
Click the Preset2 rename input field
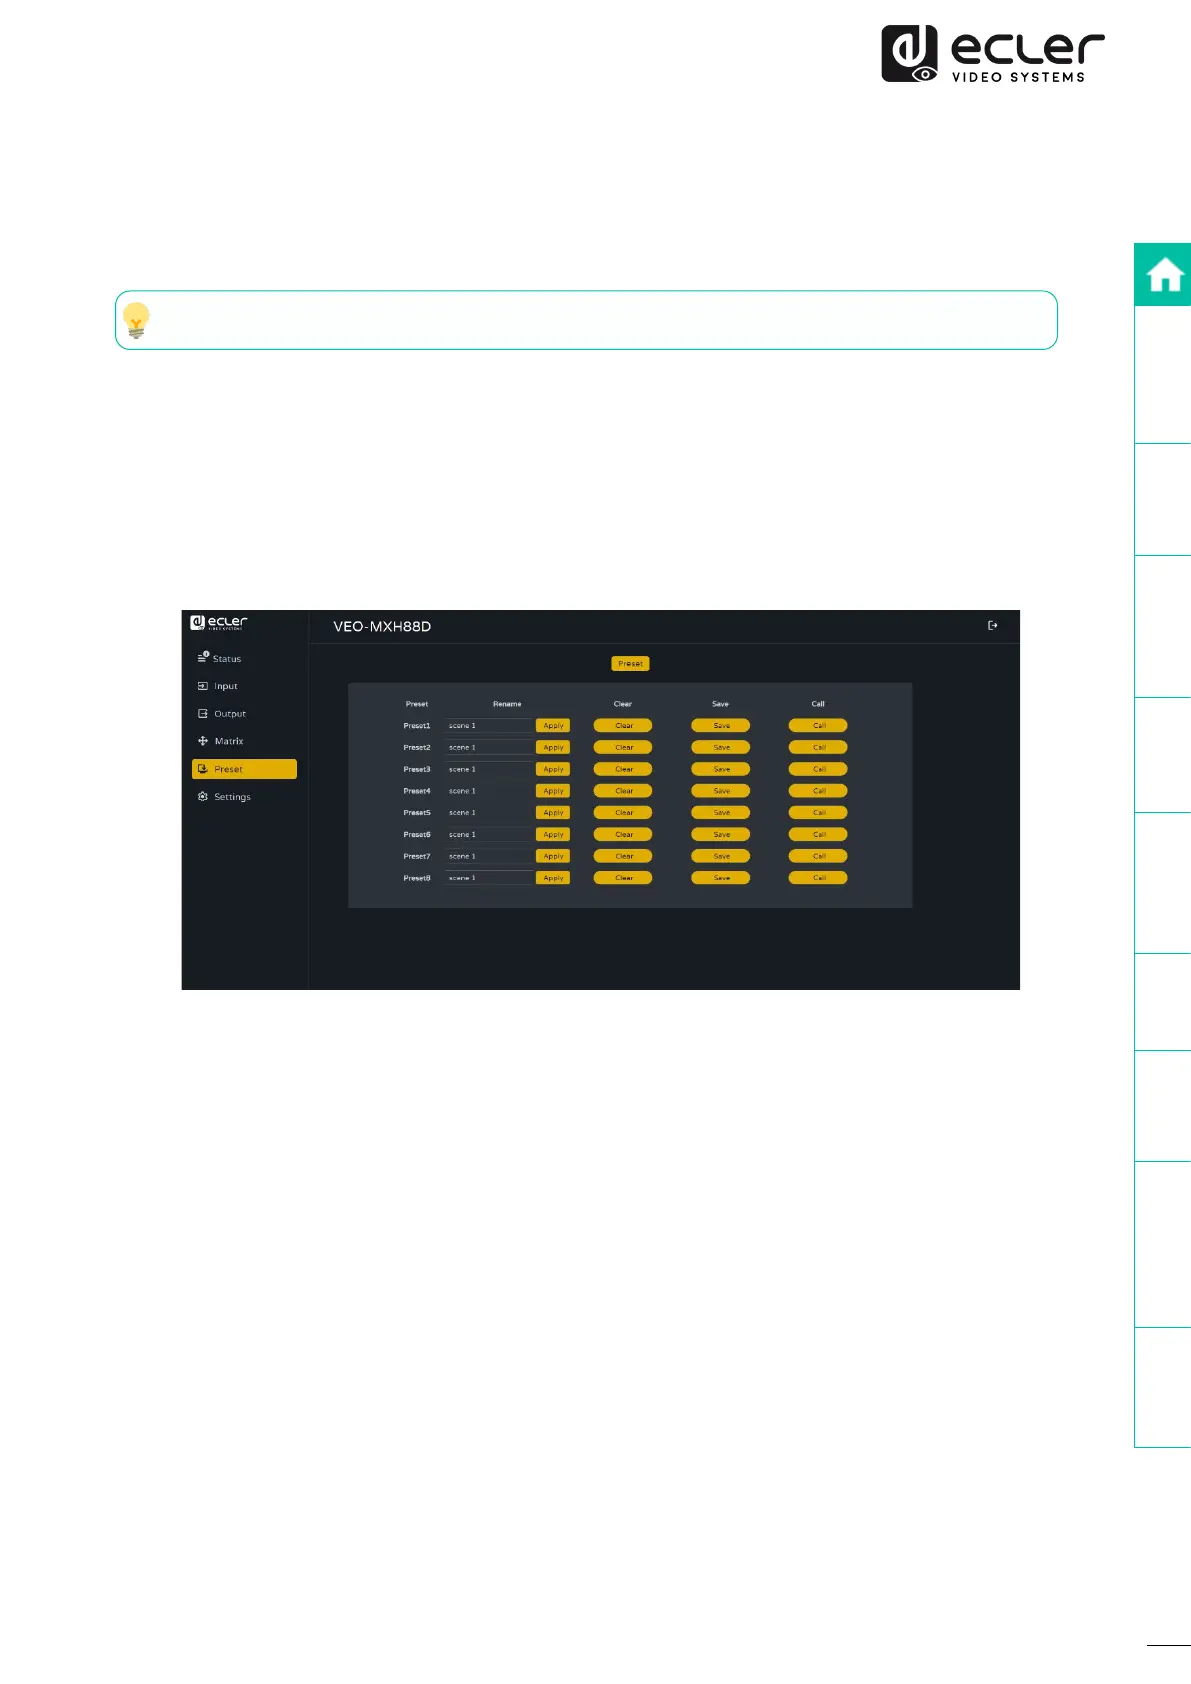(489, 748)
